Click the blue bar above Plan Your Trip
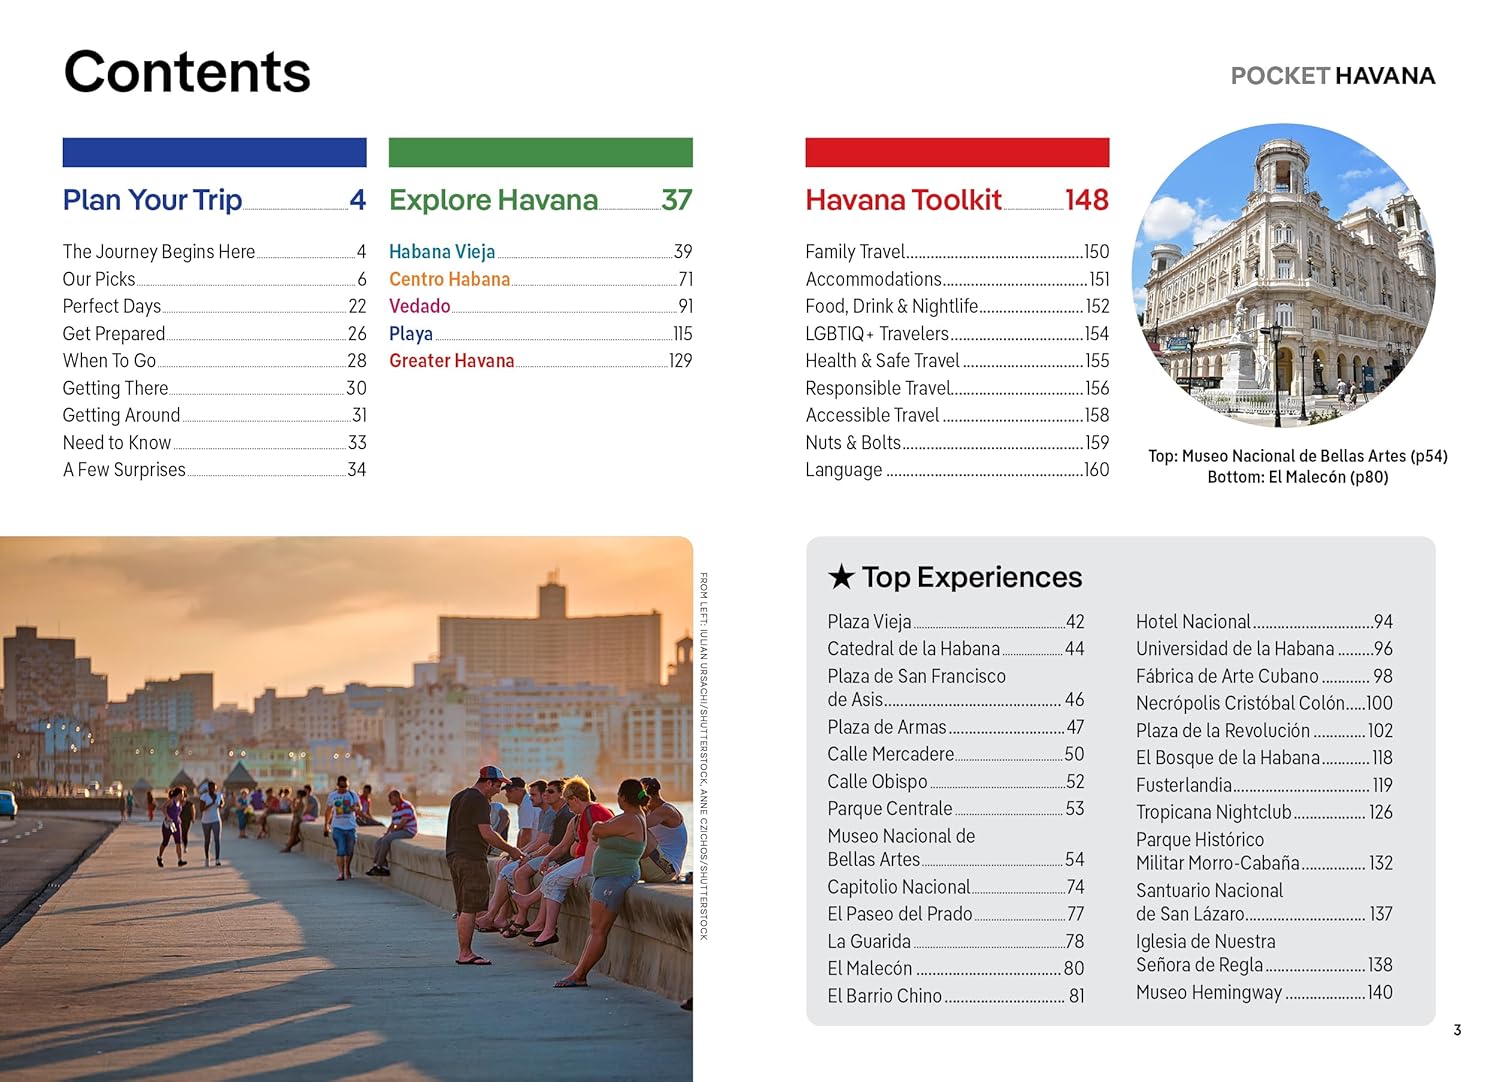This screenshot has height=1082, width=1500. click(214, 152)
